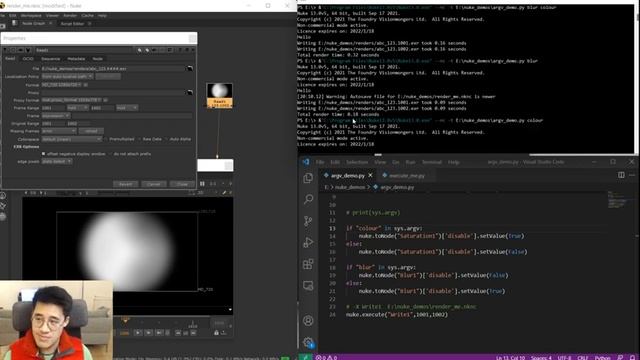640x360 pixels.
Task: Open Manage gear icon in VS Code
Action: [308, 342]
